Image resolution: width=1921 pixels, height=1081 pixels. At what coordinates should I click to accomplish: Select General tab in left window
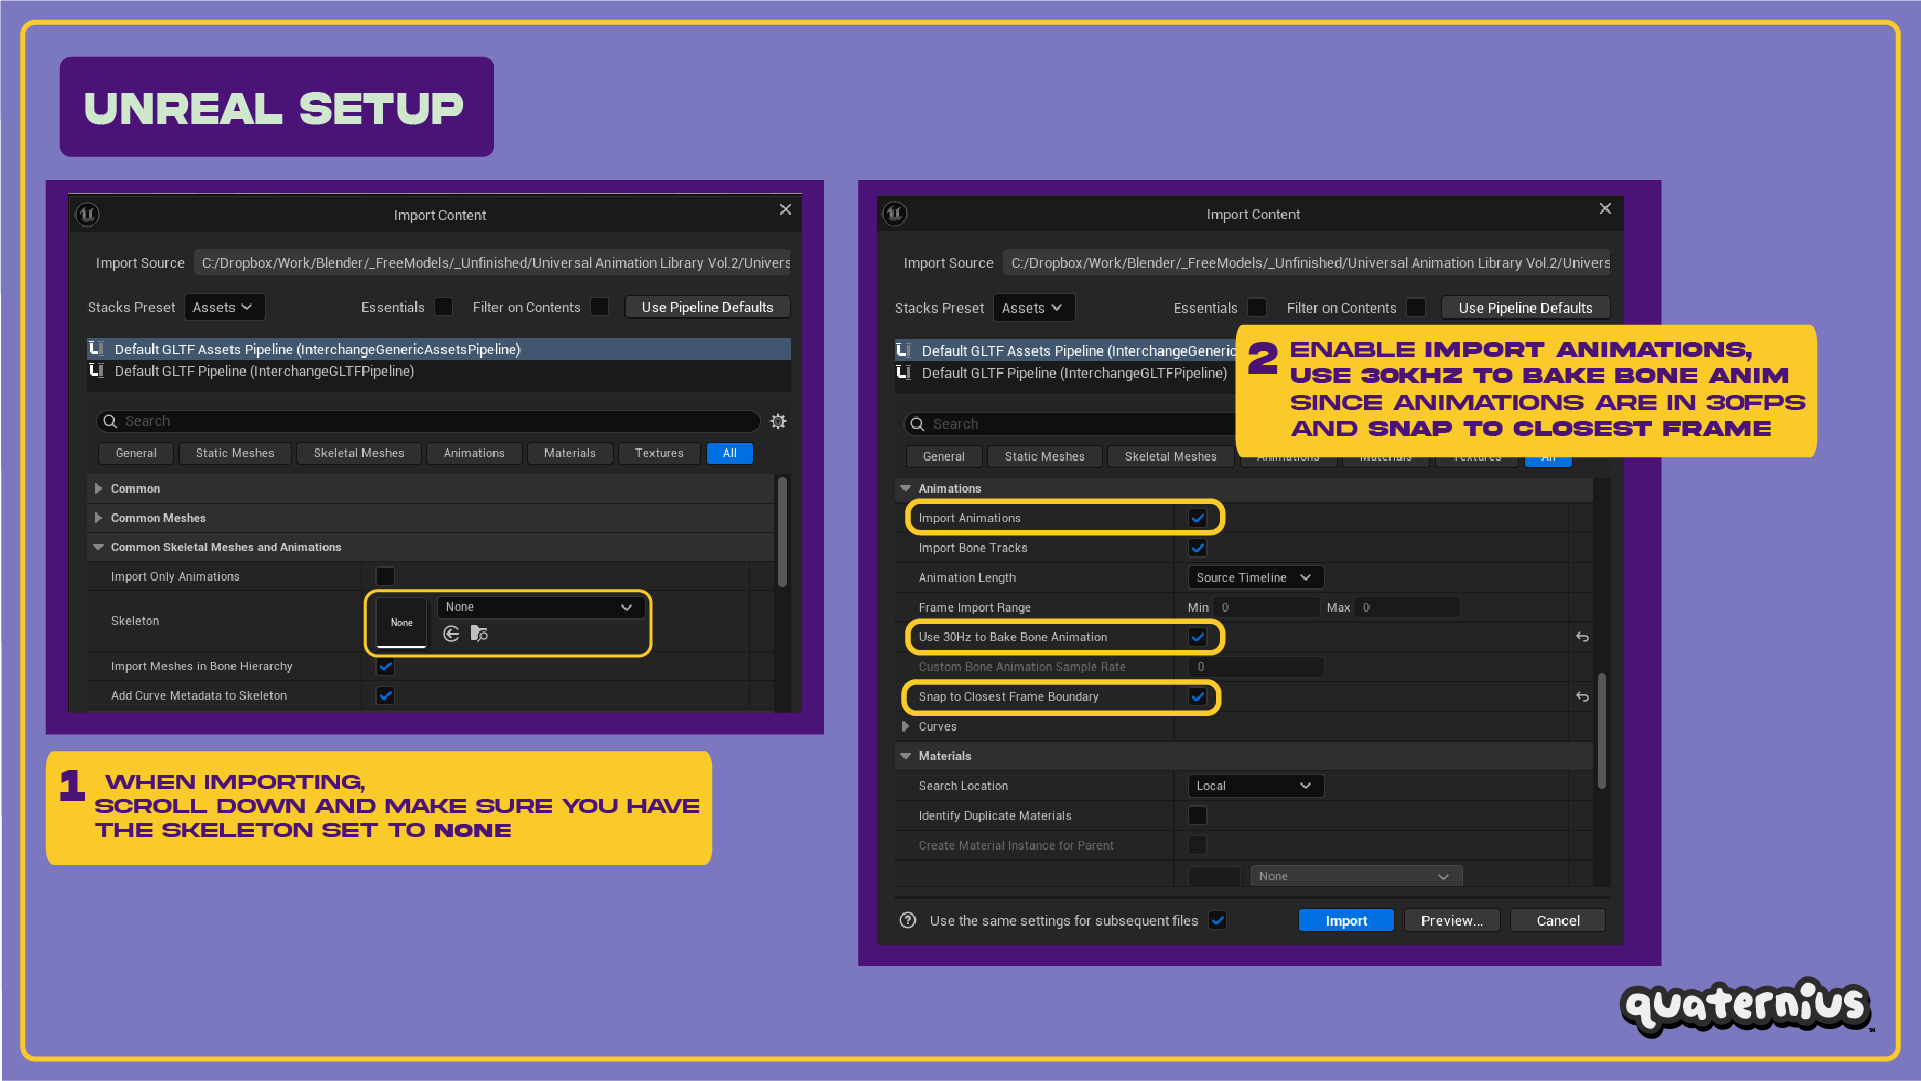click(x=136, y=453)
